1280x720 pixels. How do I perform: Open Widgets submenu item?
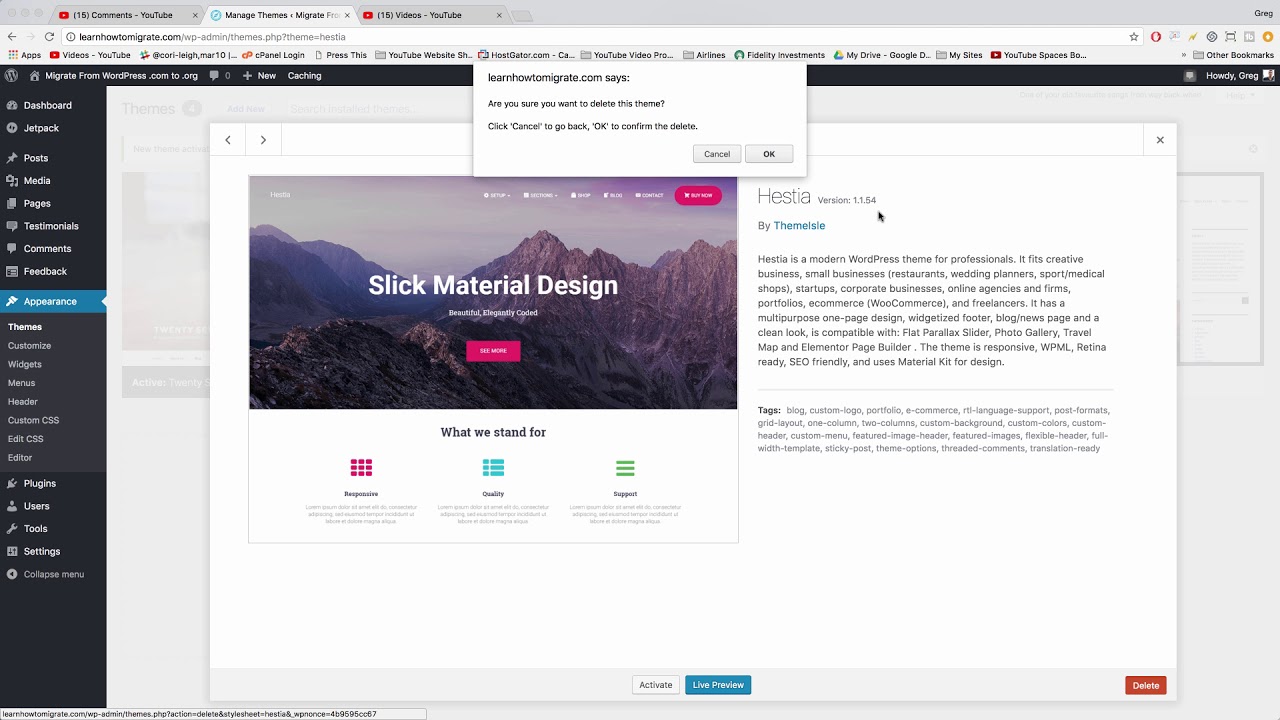click(x=25, y=364)
